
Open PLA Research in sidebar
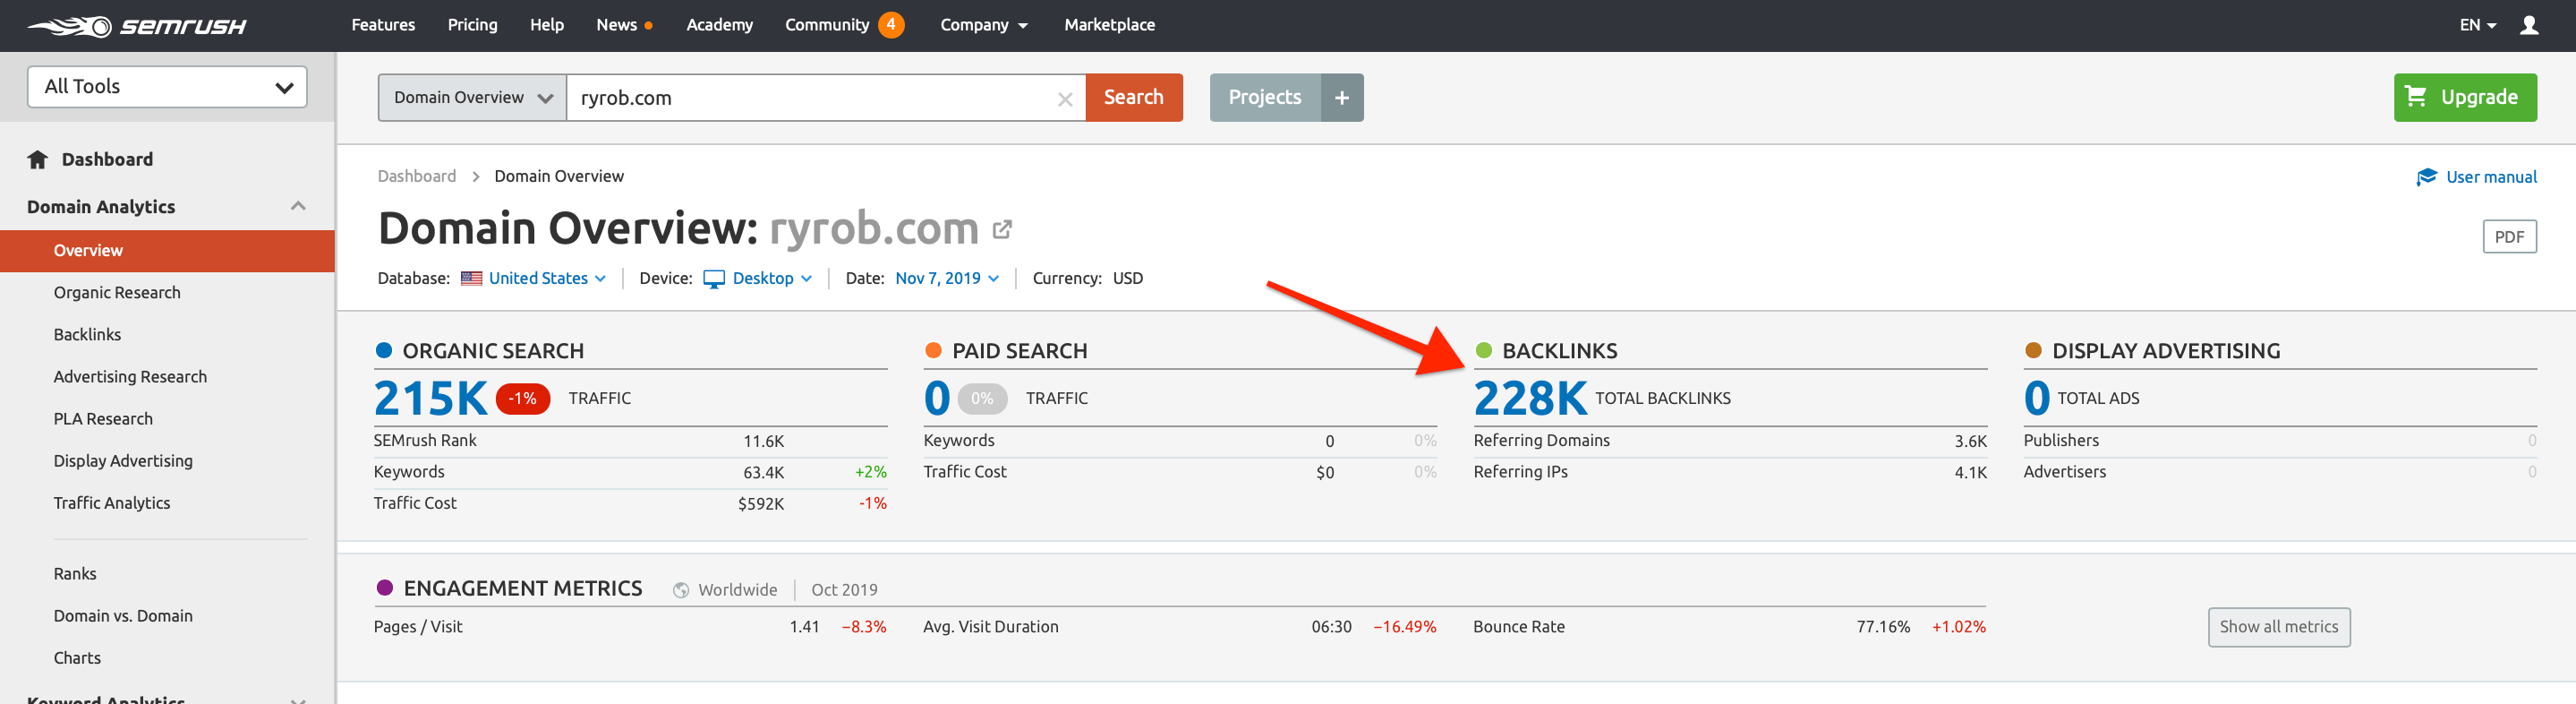click(103, 419)
